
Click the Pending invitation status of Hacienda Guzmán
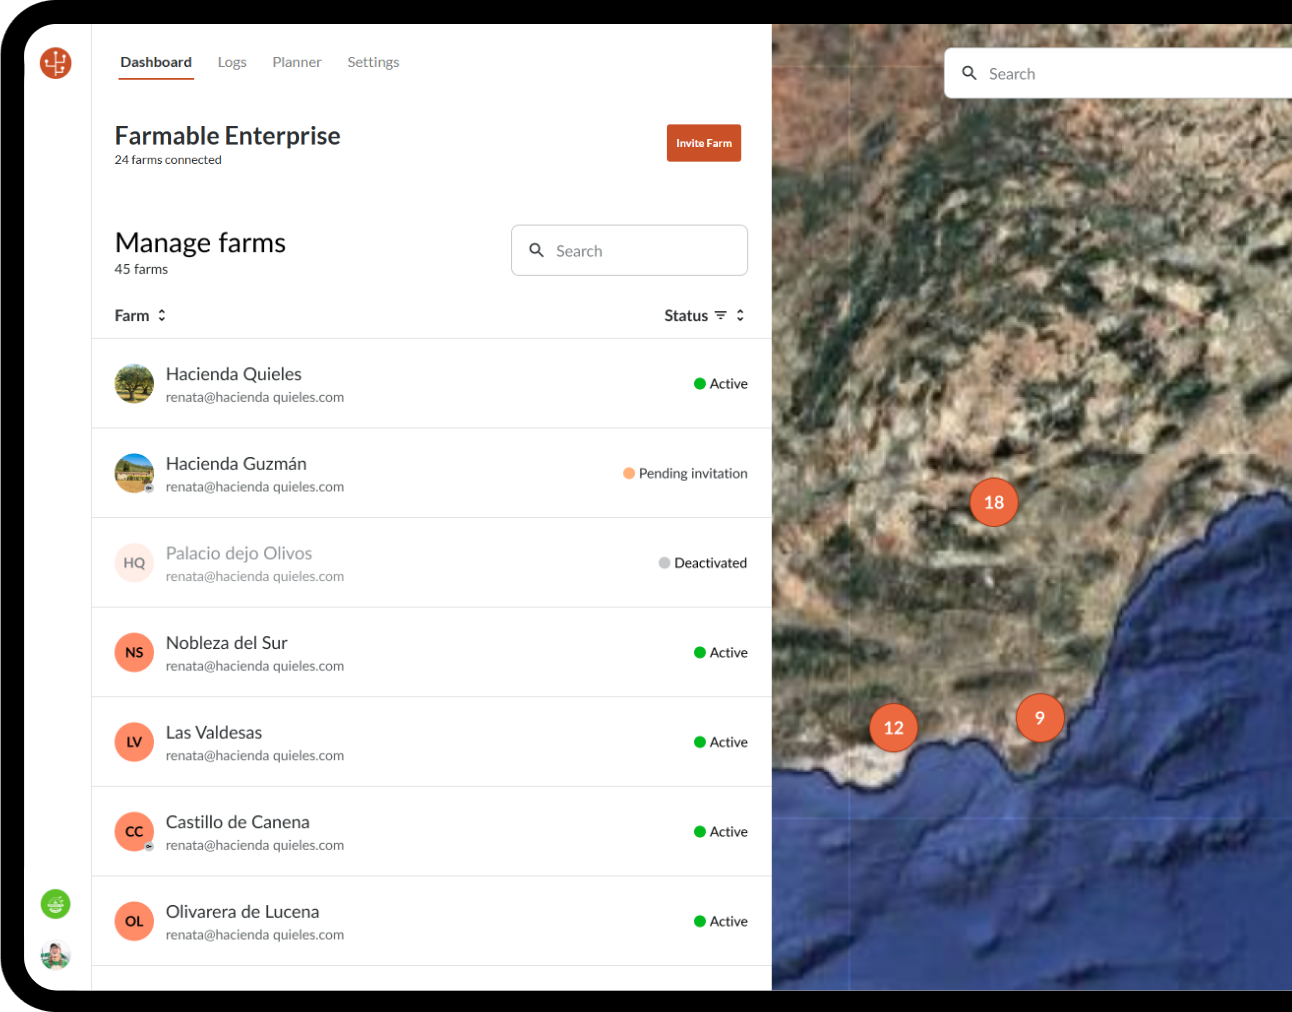(x=685, y=473)
